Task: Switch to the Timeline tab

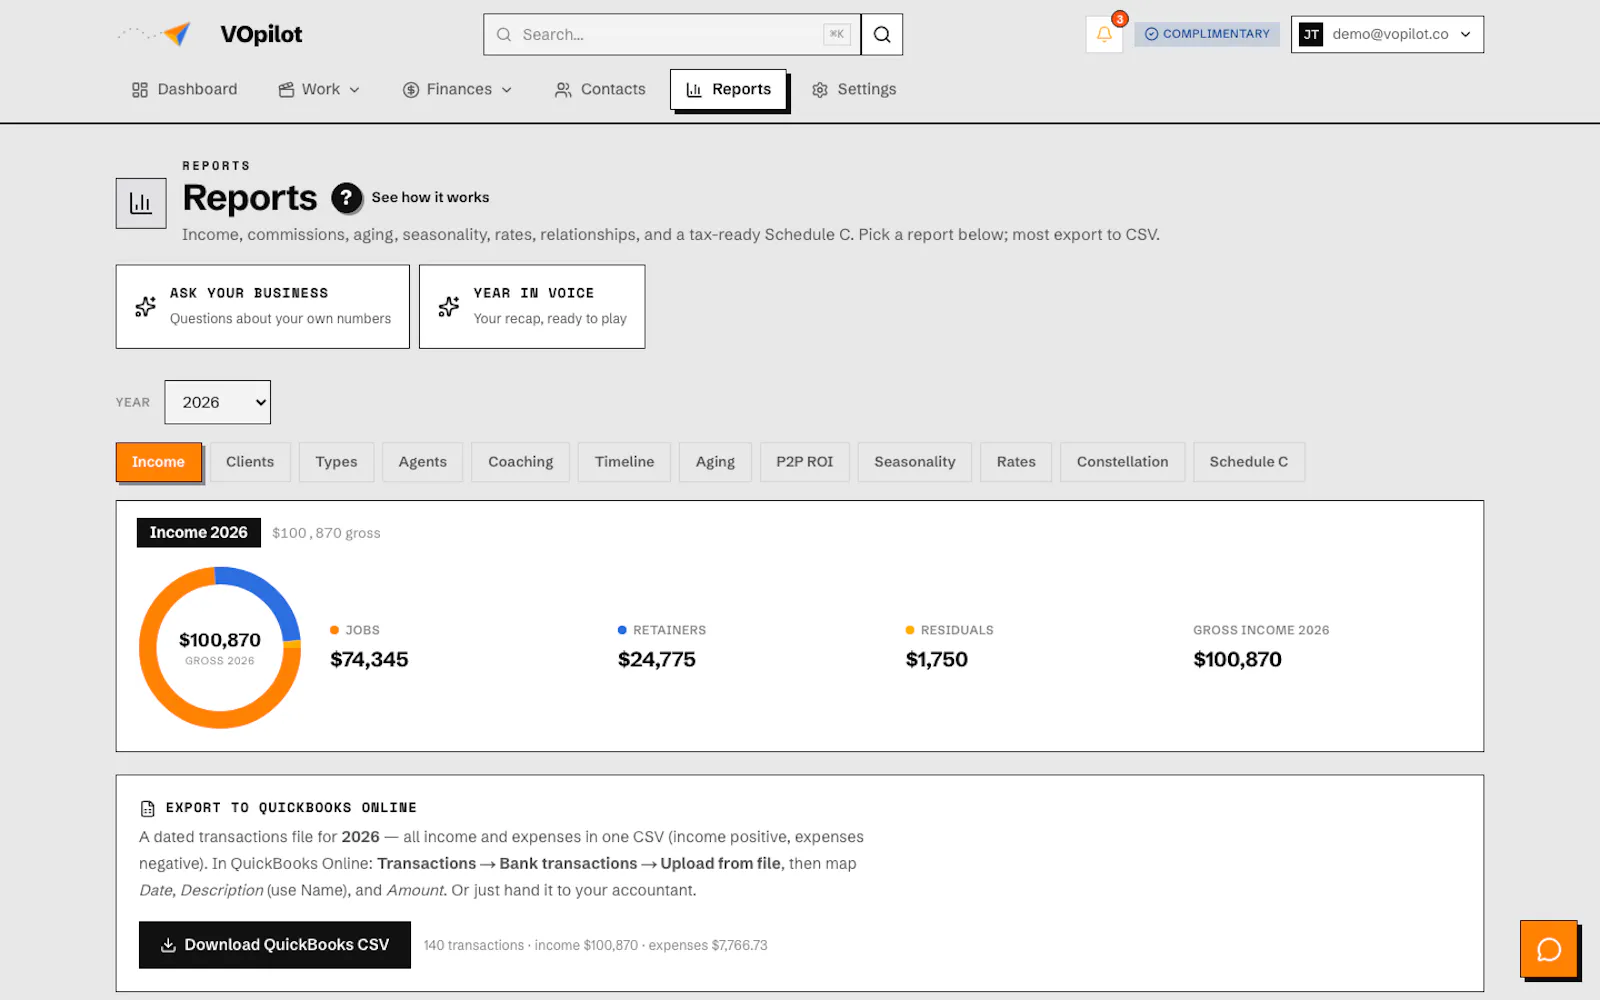Action: click(624, 462)
